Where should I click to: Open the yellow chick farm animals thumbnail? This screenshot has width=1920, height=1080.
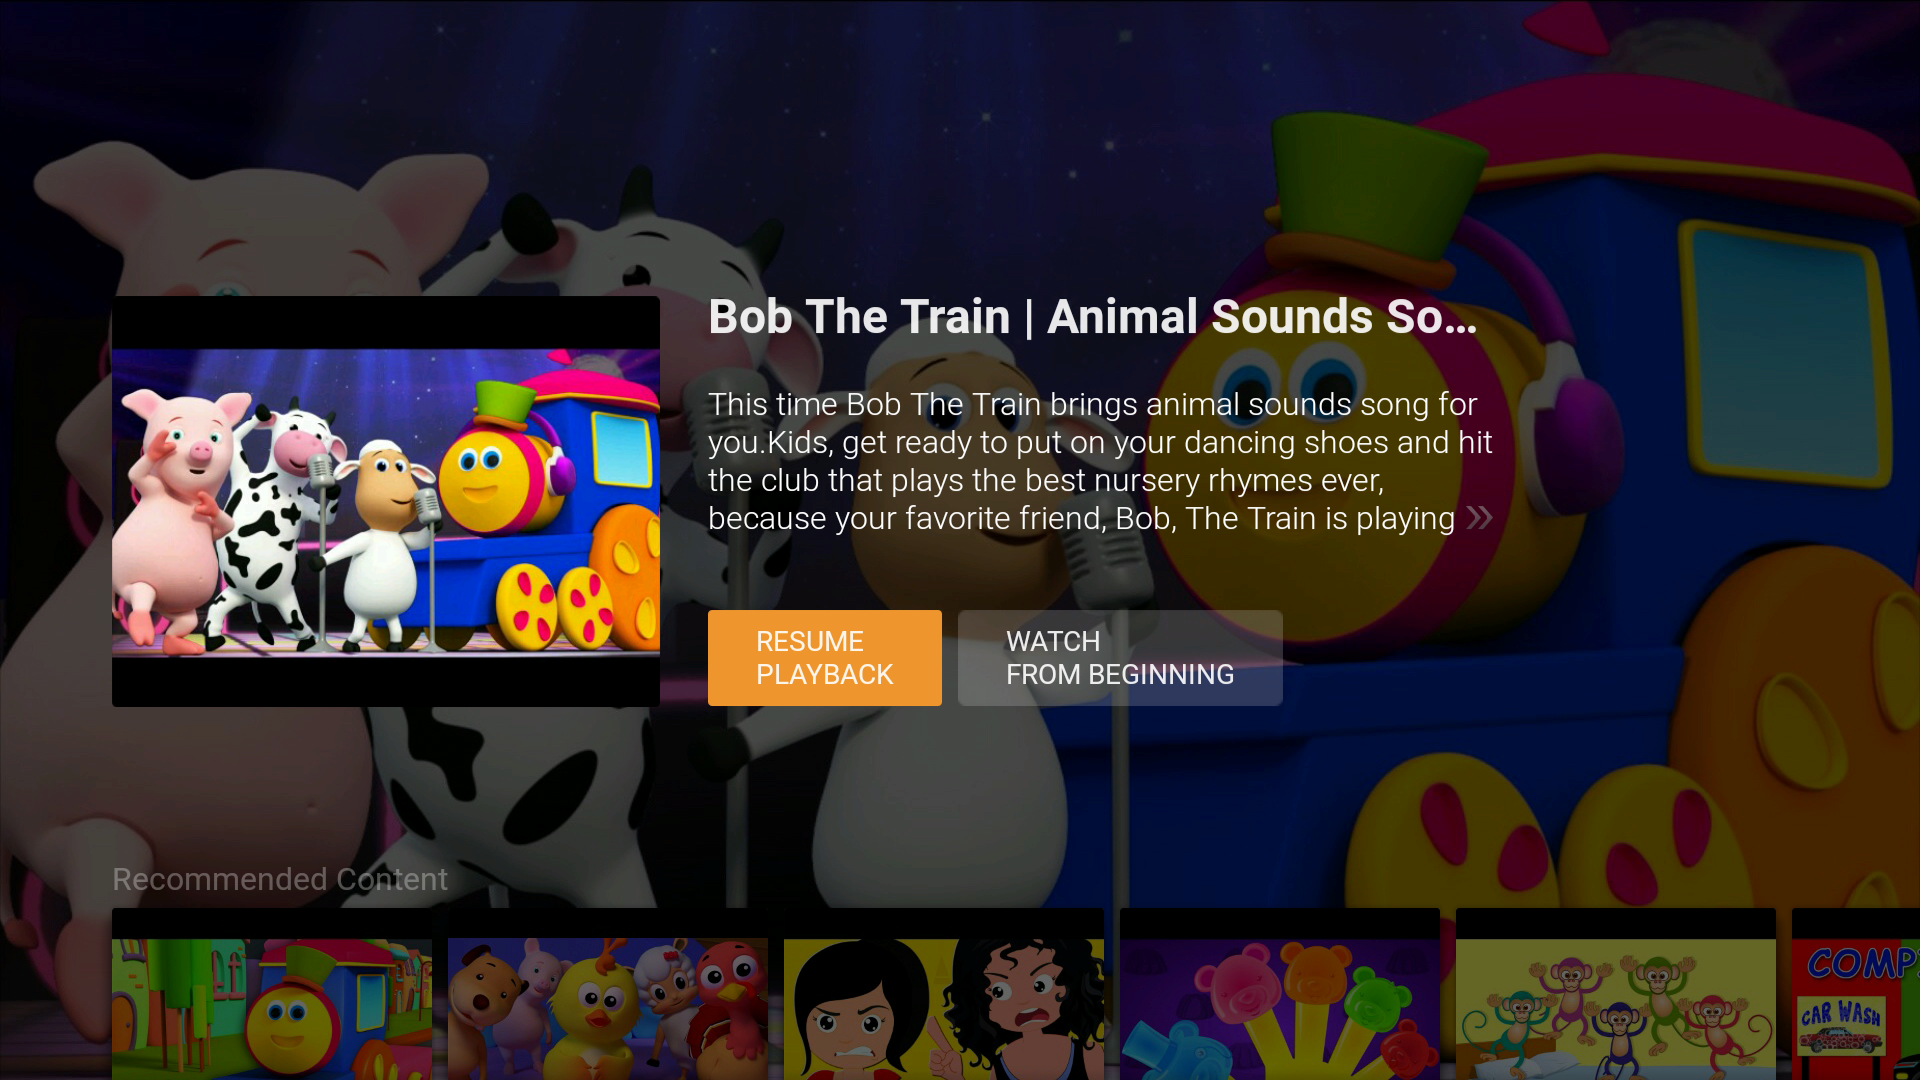click(608, 994)
